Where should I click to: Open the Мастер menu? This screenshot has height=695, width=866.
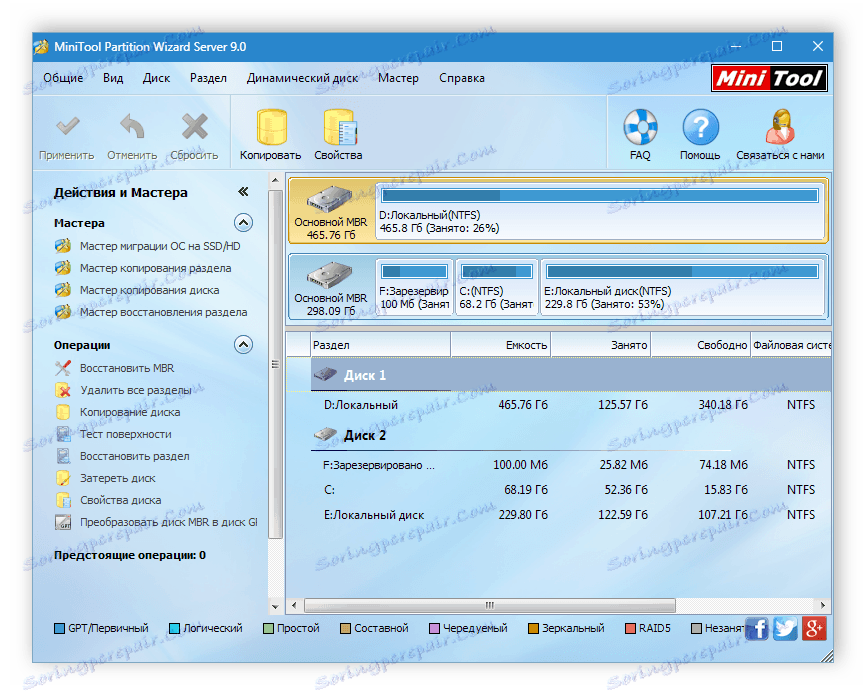point(398,78)
